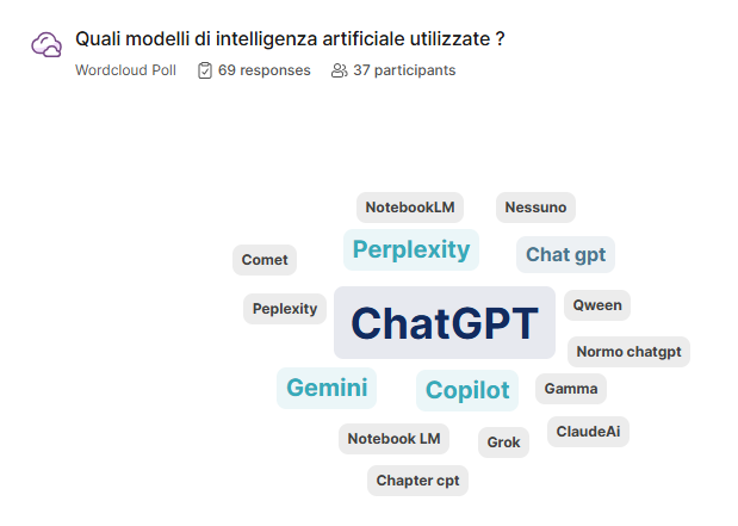Select the Grok word tag
The width and height of the screenshot is (738, 526).
(503, 441)
